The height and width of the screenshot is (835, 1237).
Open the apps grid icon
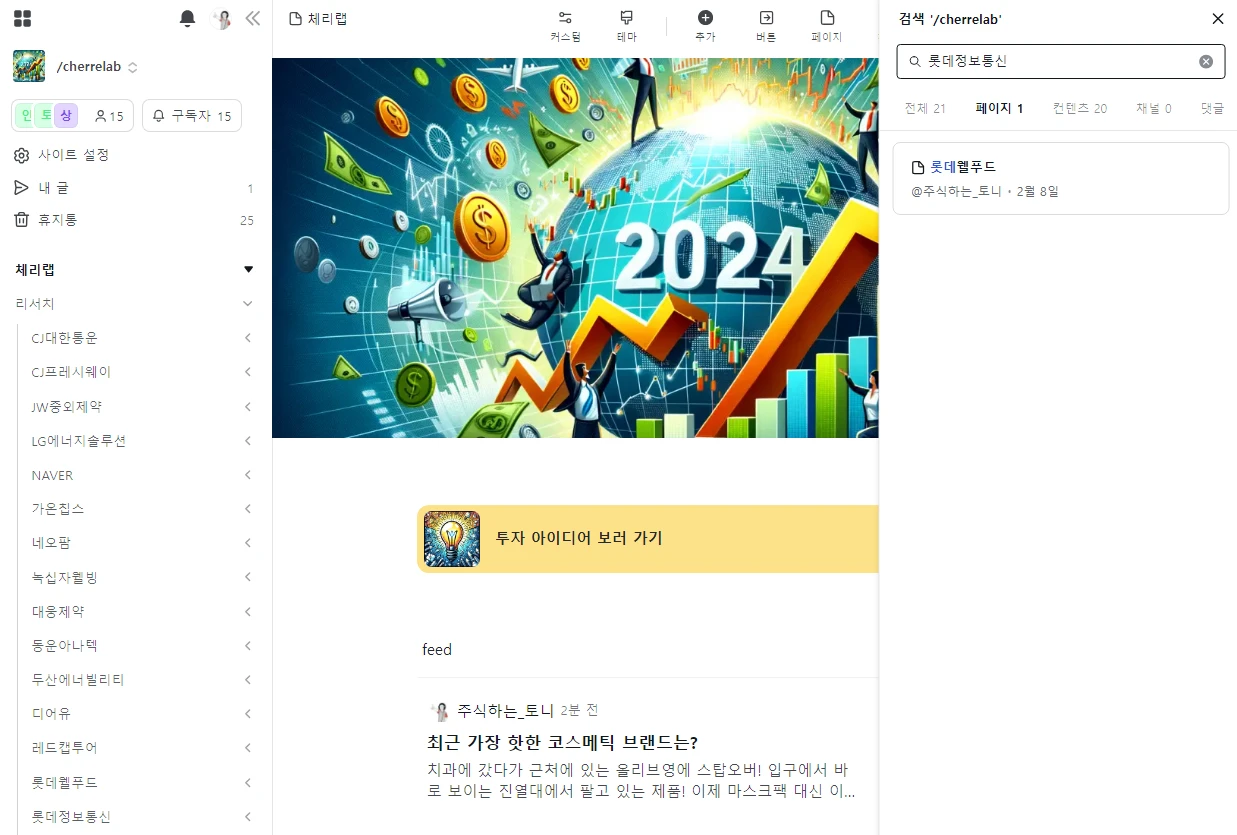point(22,18)
